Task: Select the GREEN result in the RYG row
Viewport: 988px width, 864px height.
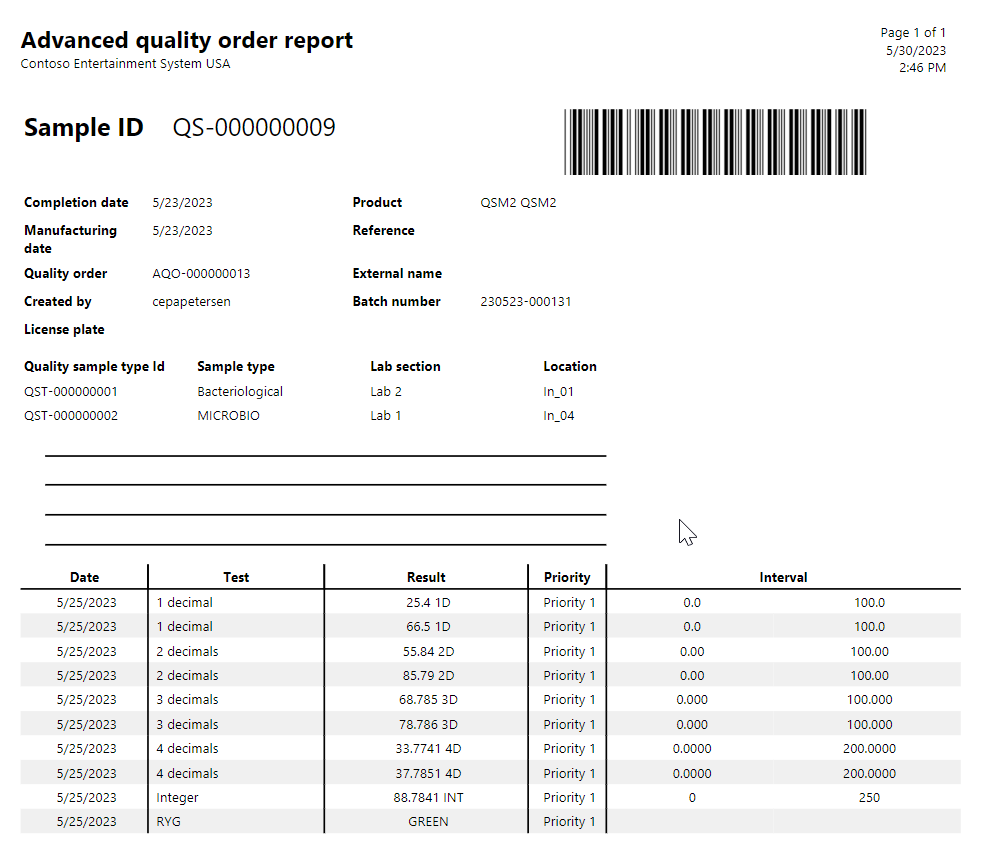Action: [428, 821]
